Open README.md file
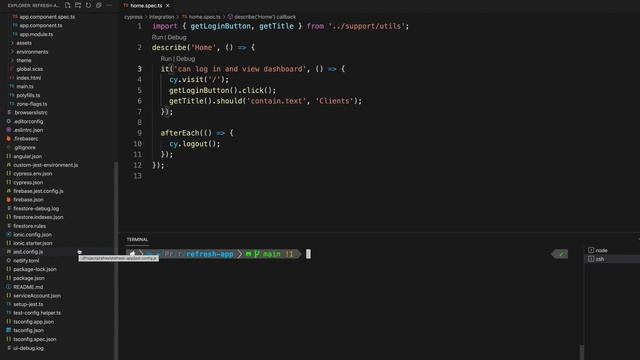This screenshot has width=640, height=360. (x=28, y=287)
